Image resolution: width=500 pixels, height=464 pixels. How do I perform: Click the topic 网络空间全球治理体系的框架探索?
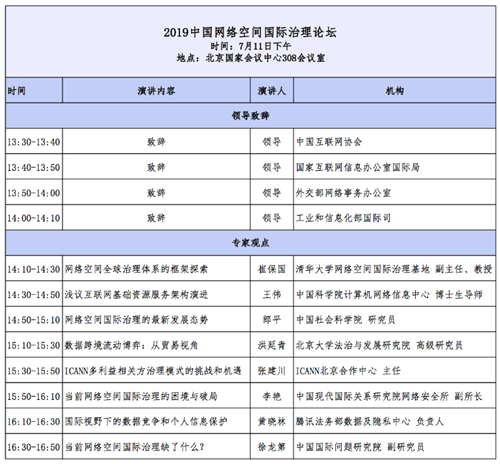coord(136,269)
